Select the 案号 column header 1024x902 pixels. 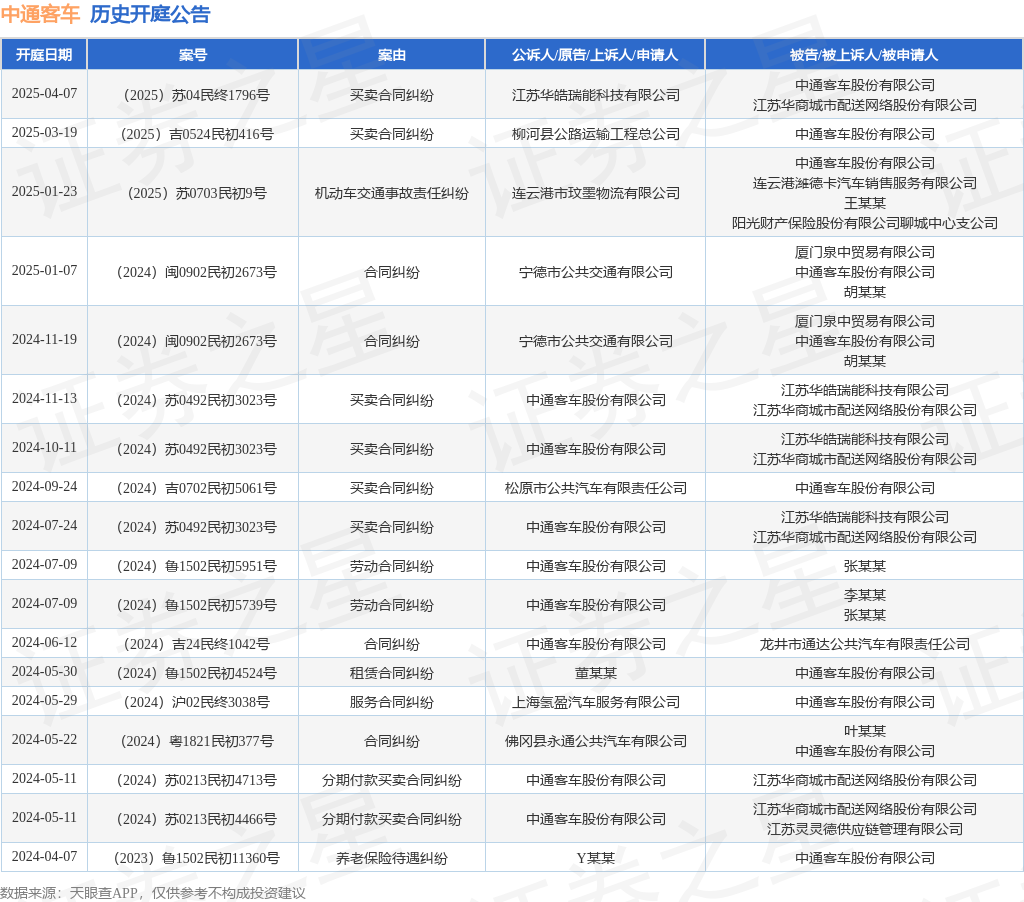[193, 55]
